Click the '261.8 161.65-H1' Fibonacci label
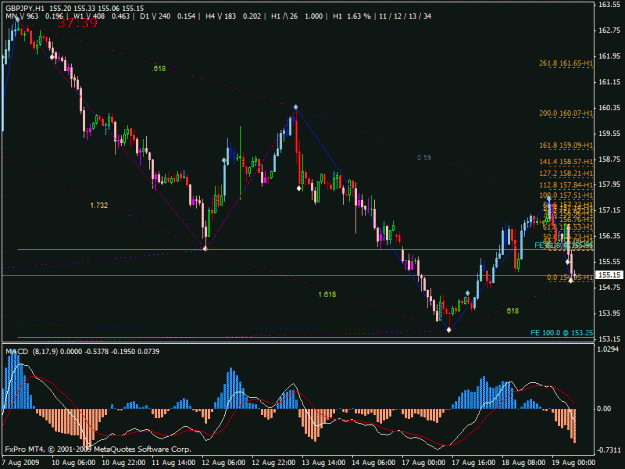 coord(566,63)
